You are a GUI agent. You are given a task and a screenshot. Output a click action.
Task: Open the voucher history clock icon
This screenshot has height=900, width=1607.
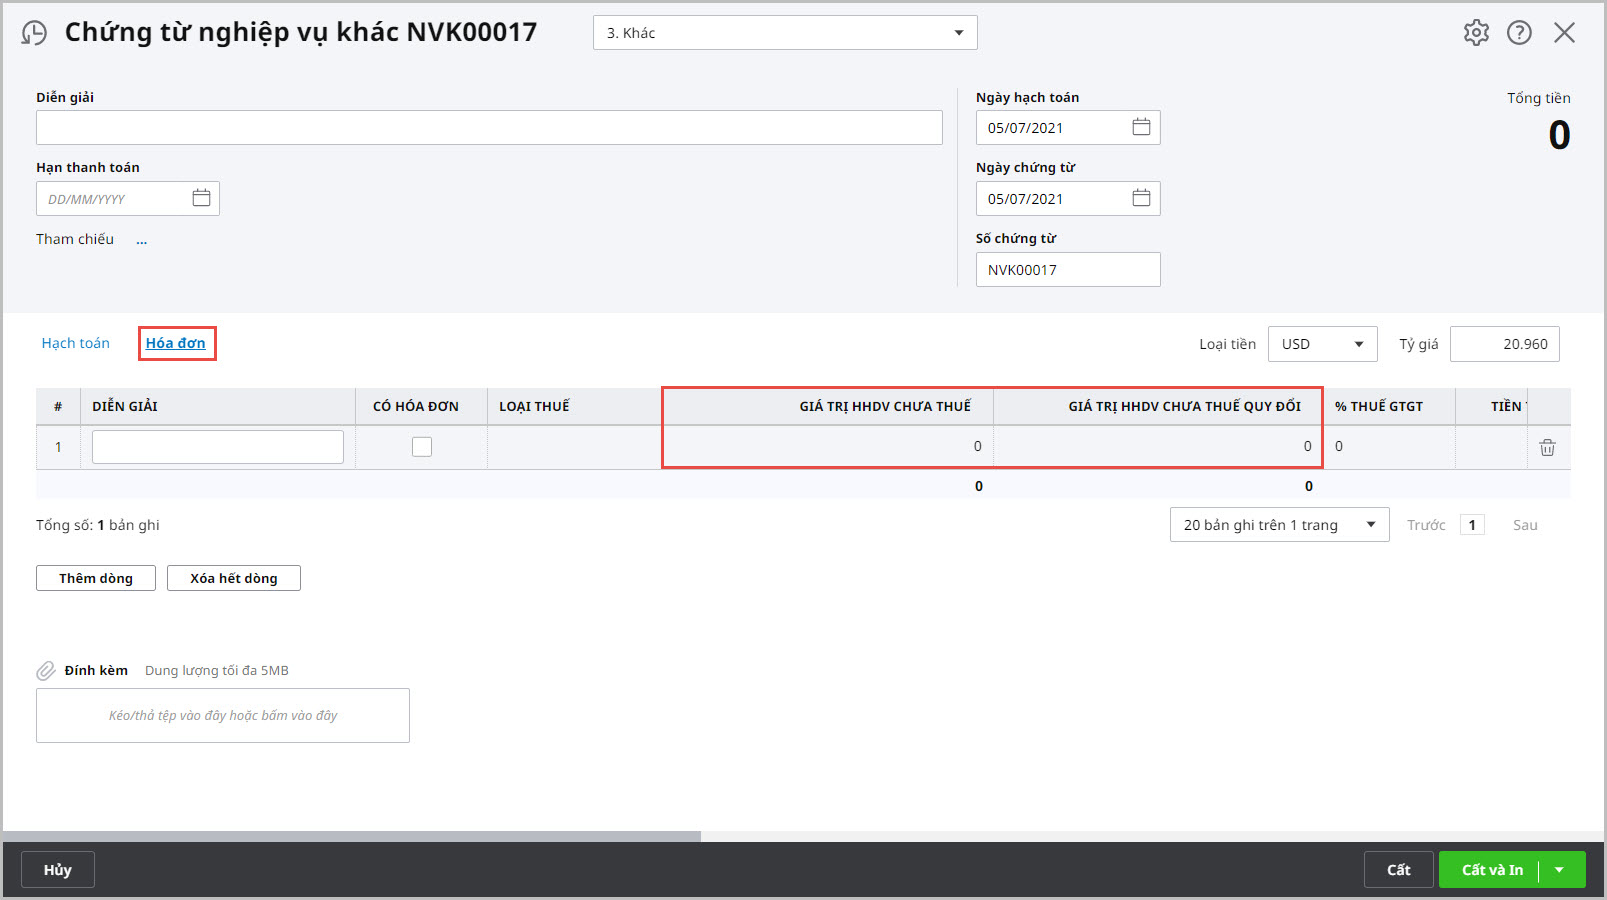click(x=34, y=33)
